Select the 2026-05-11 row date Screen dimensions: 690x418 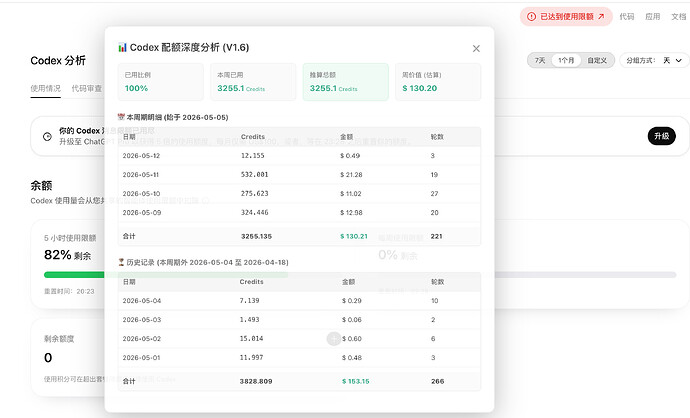pos(141,175)
